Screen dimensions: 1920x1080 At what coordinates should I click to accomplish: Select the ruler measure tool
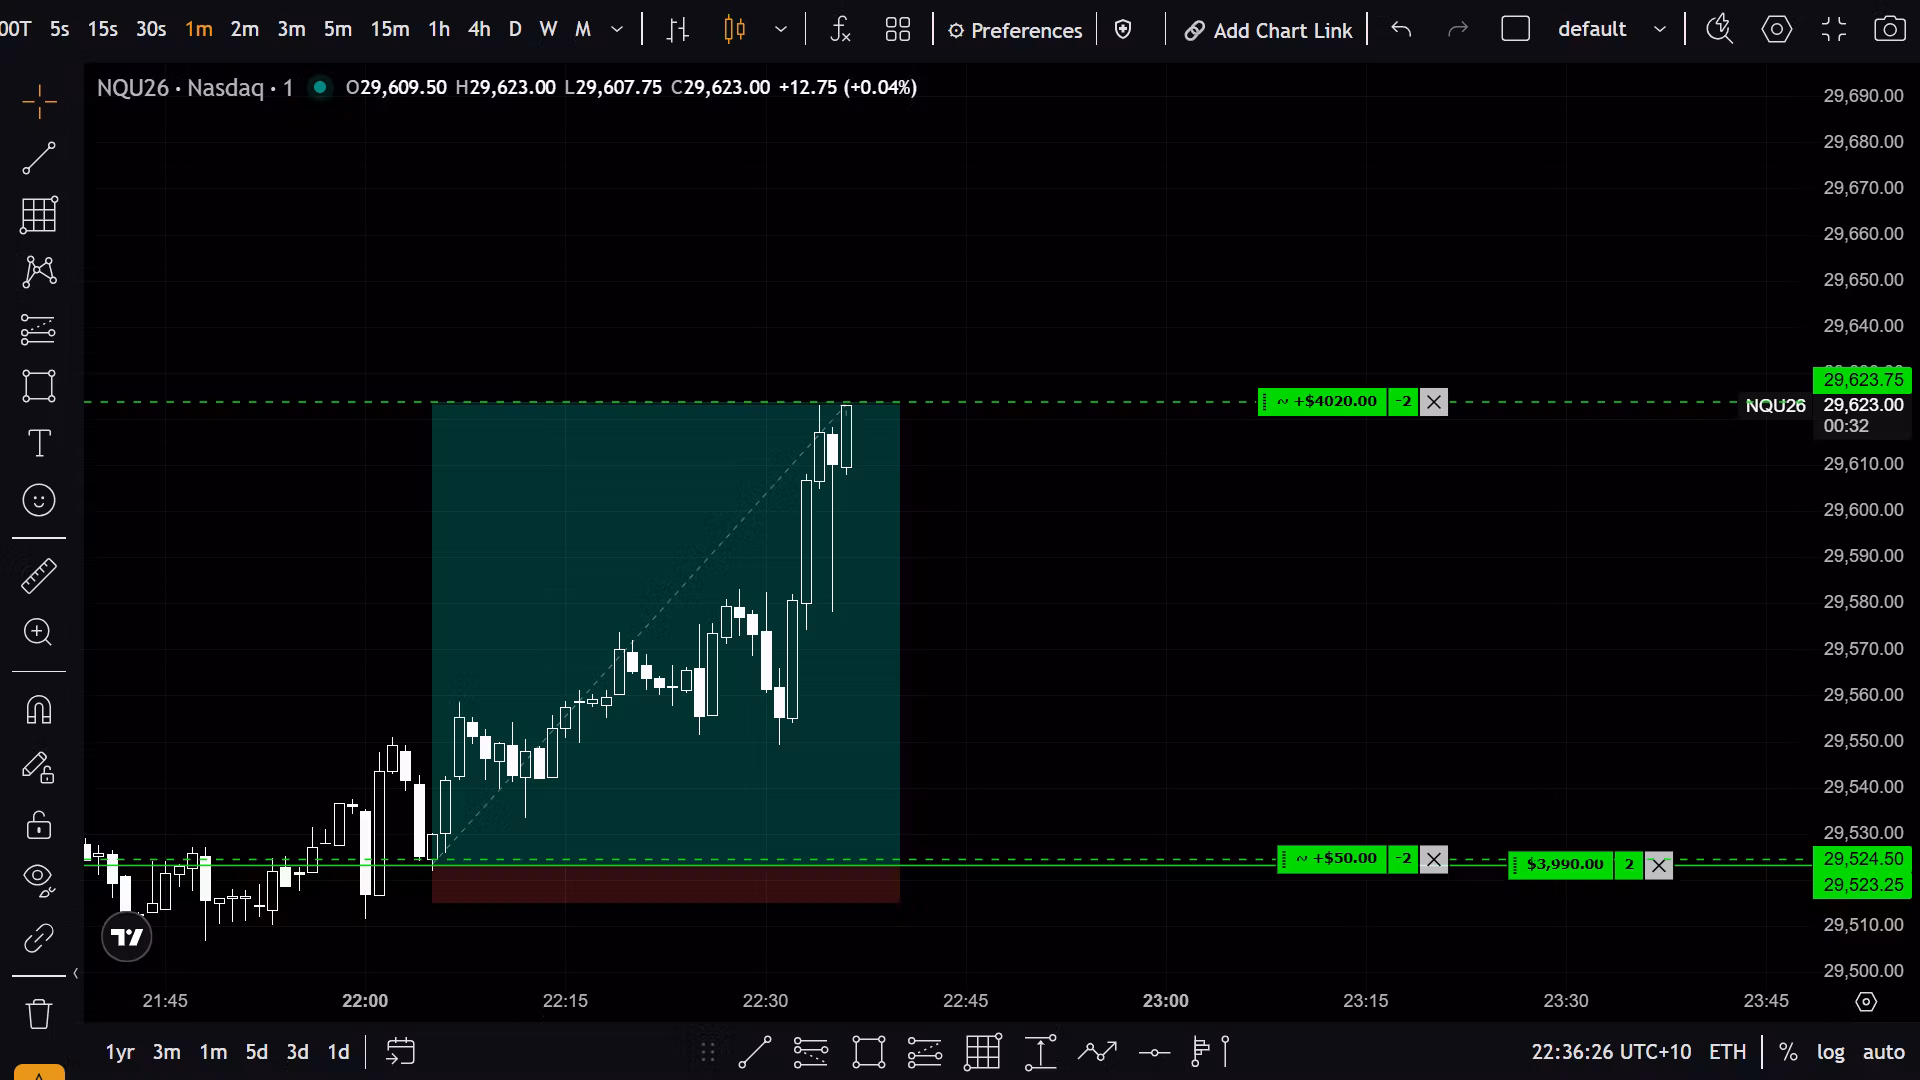click(x=39, y=575)
